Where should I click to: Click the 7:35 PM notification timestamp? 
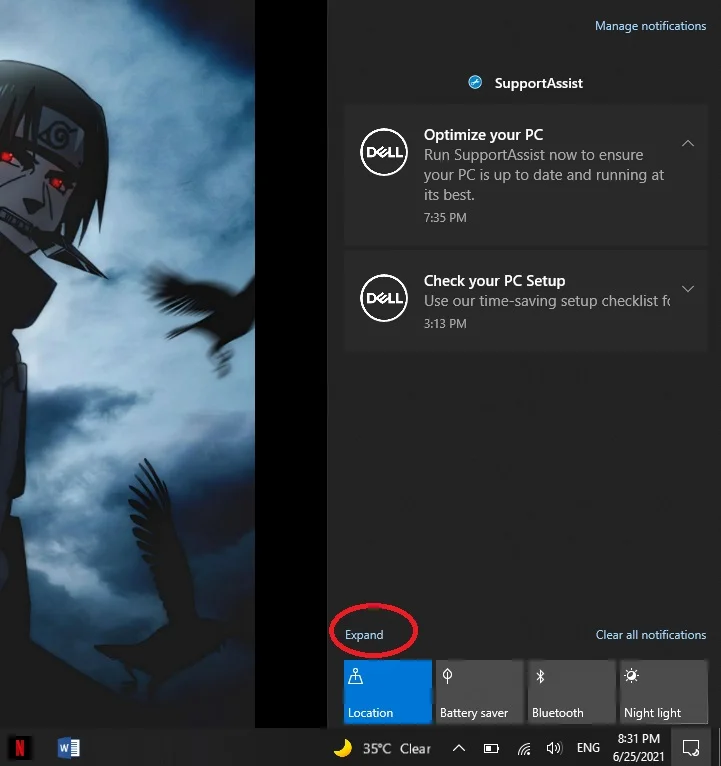click(445, 217)
